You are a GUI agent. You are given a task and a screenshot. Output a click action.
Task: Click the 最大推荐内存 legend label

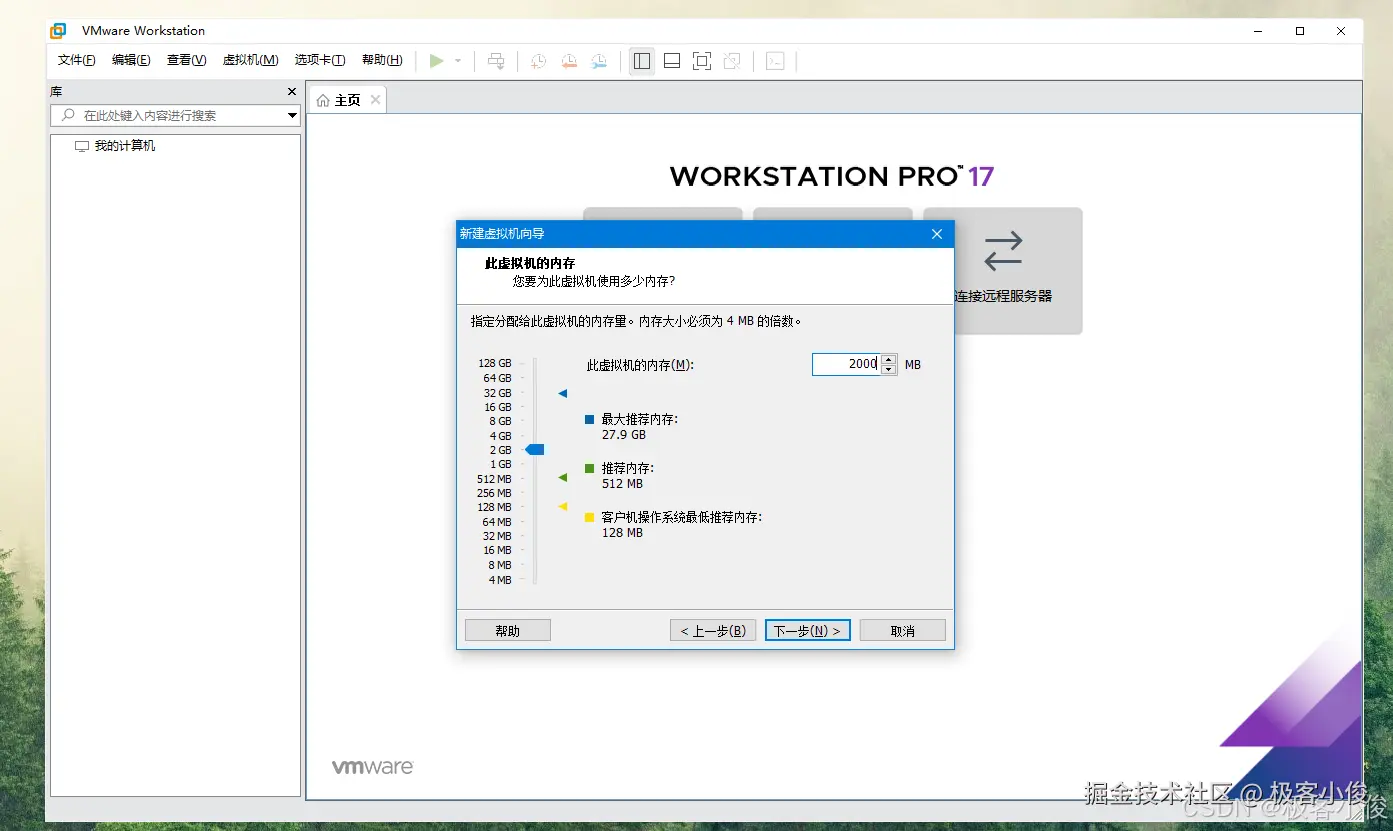point(640,419)
